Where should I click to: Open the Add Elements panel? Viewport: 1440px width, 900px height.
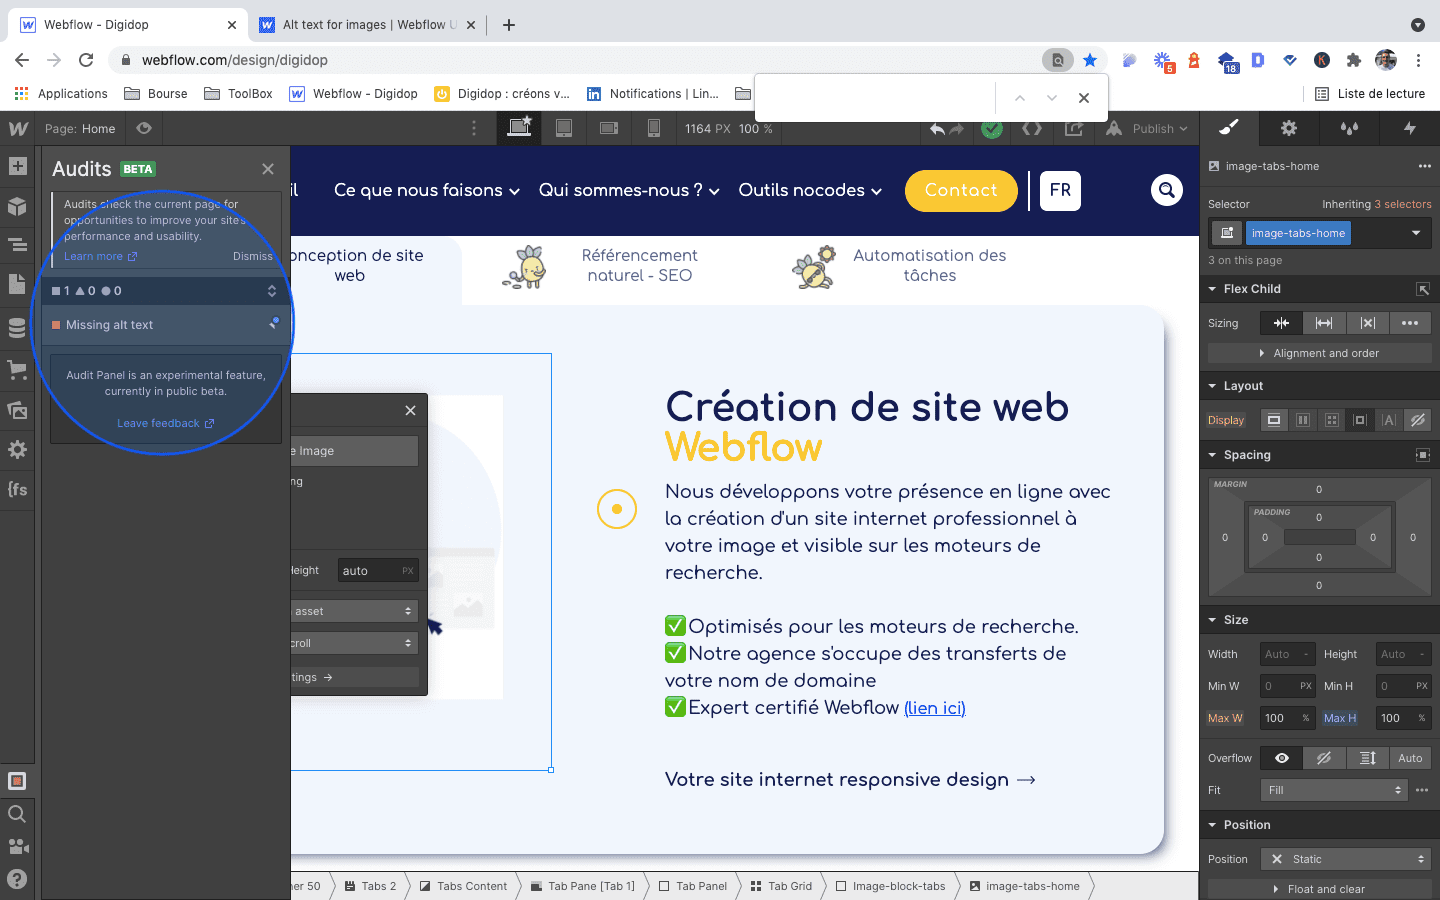(17, 167)
